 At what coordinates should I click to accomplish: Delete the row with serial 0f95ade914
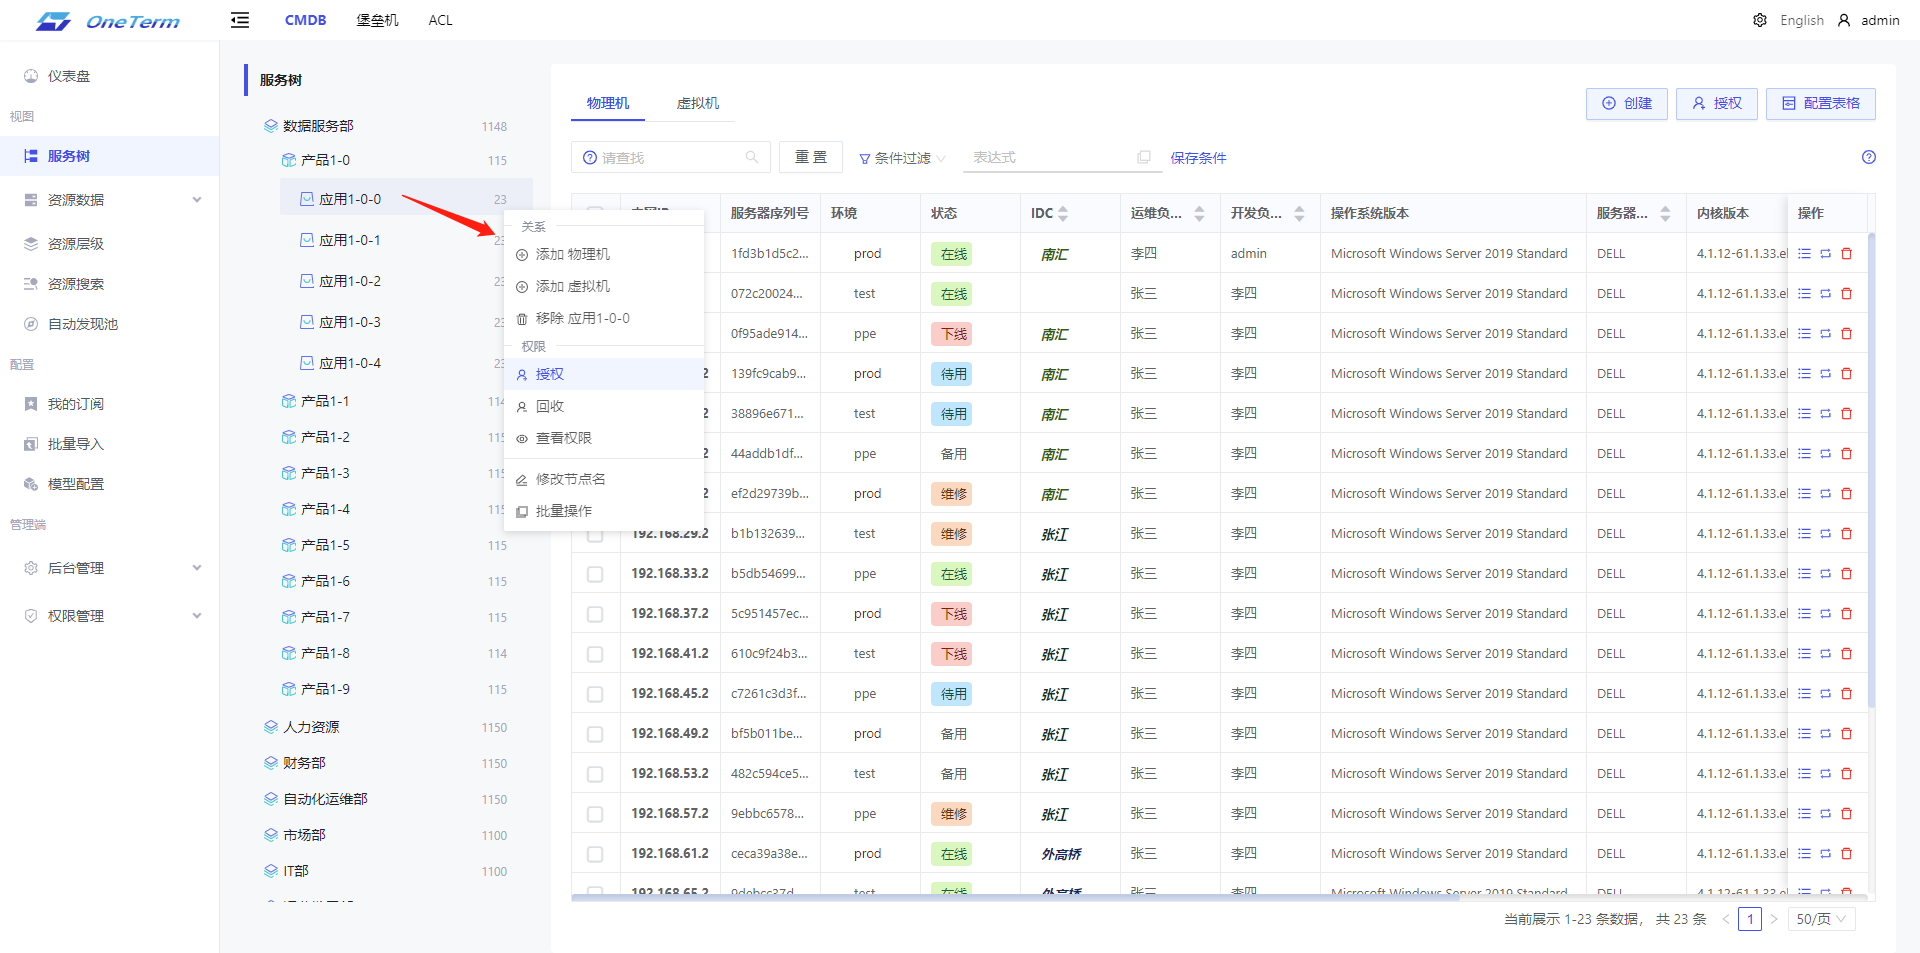[1846, 334]
